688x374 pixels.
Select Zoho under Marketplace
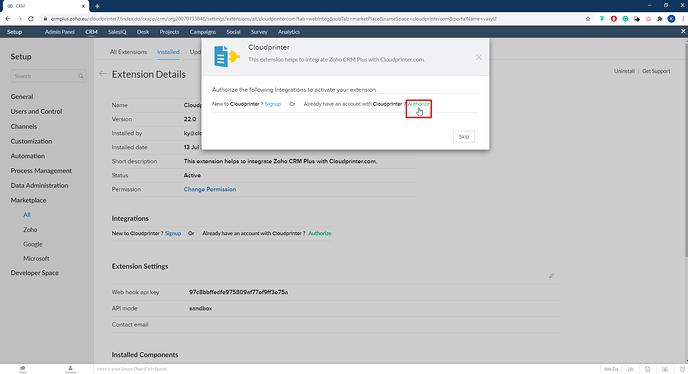(x=30, y=230)
